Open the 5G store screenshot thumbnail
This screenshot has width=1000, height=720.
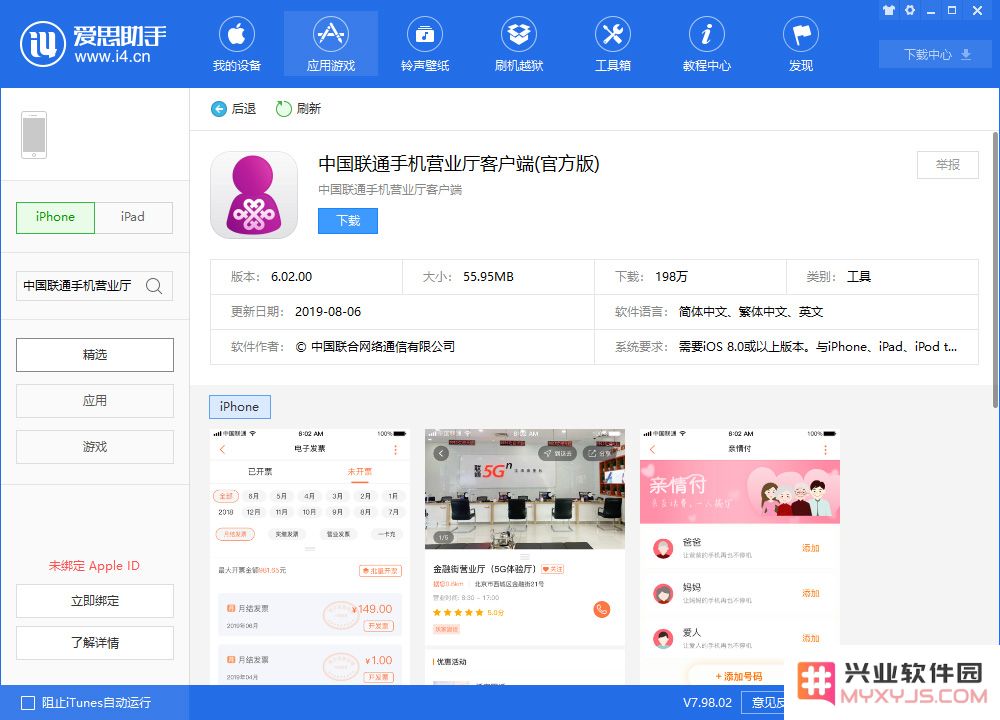point(525,556)
